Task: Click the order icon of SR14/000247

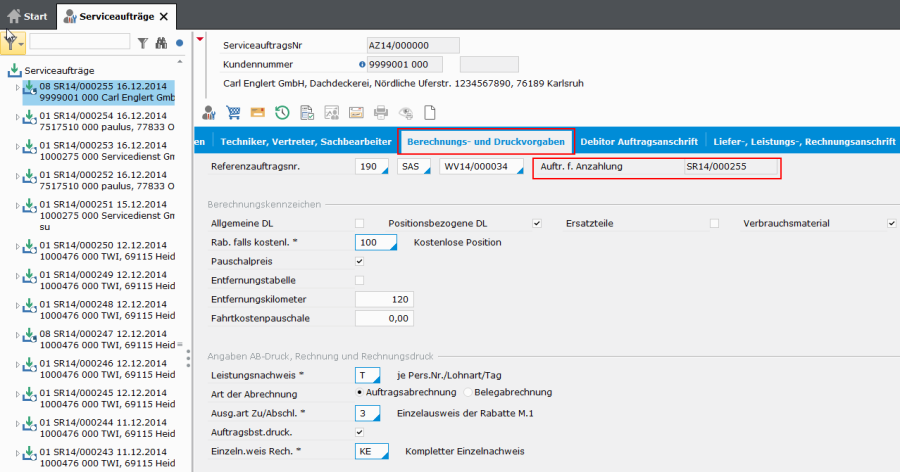Action: (30, 336)
